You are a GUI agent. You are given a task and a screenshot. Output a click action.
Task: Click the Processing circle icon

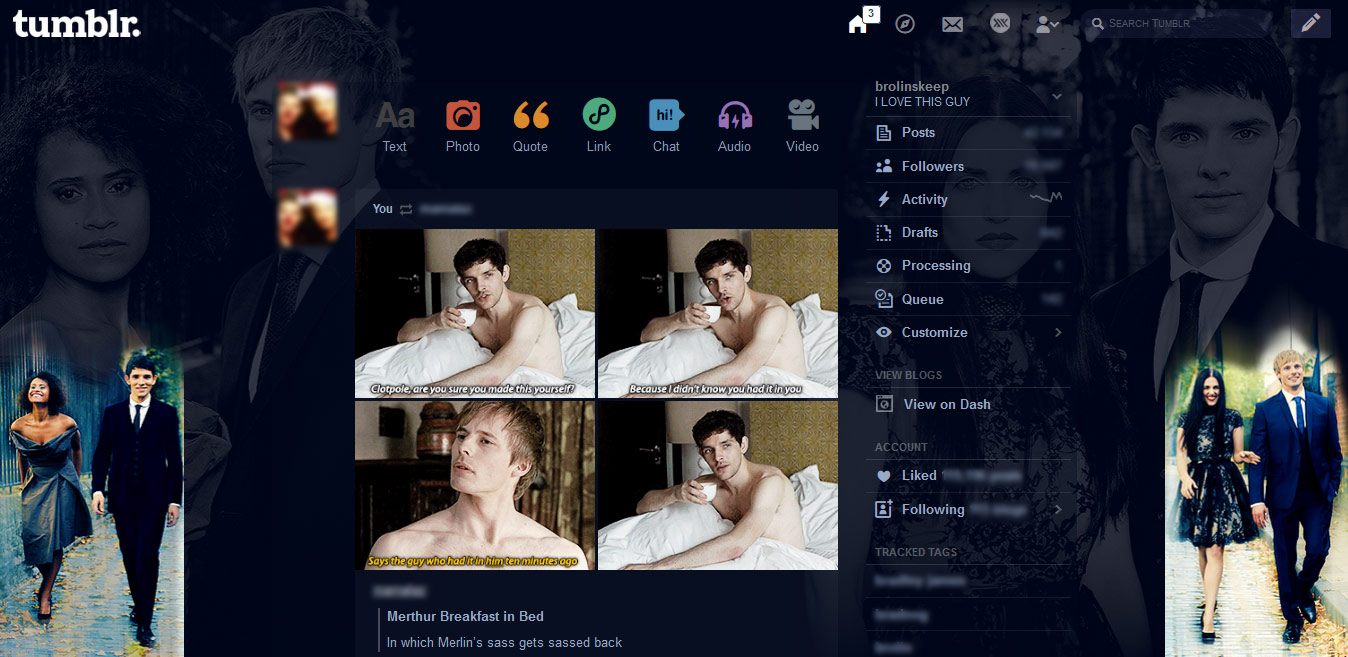[x=883, y=265]
